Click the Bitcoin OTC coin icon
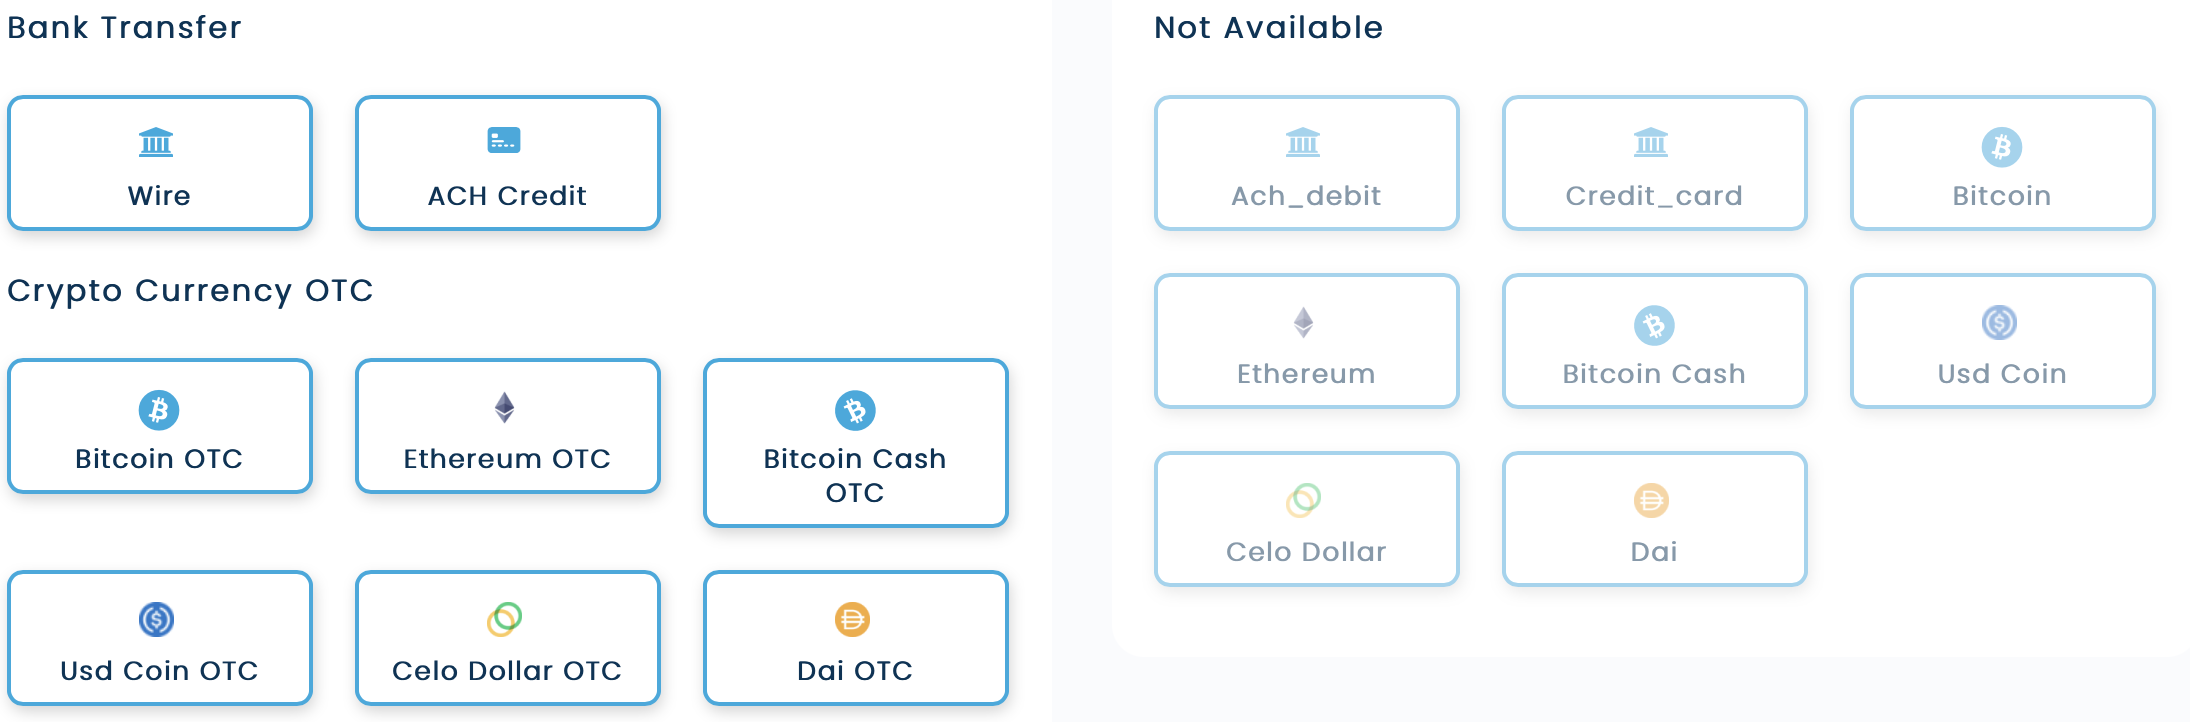This screenshot has width=2190, height=722. 159,410
